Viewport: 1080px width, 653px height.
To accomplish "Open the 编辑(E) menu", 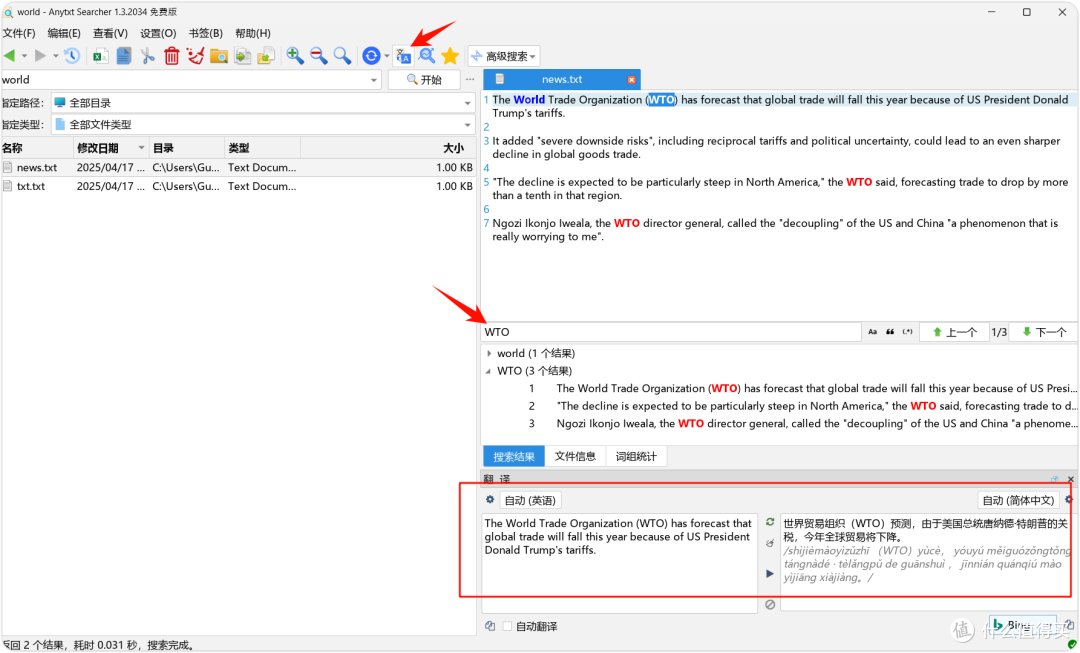I will (64, 33).
